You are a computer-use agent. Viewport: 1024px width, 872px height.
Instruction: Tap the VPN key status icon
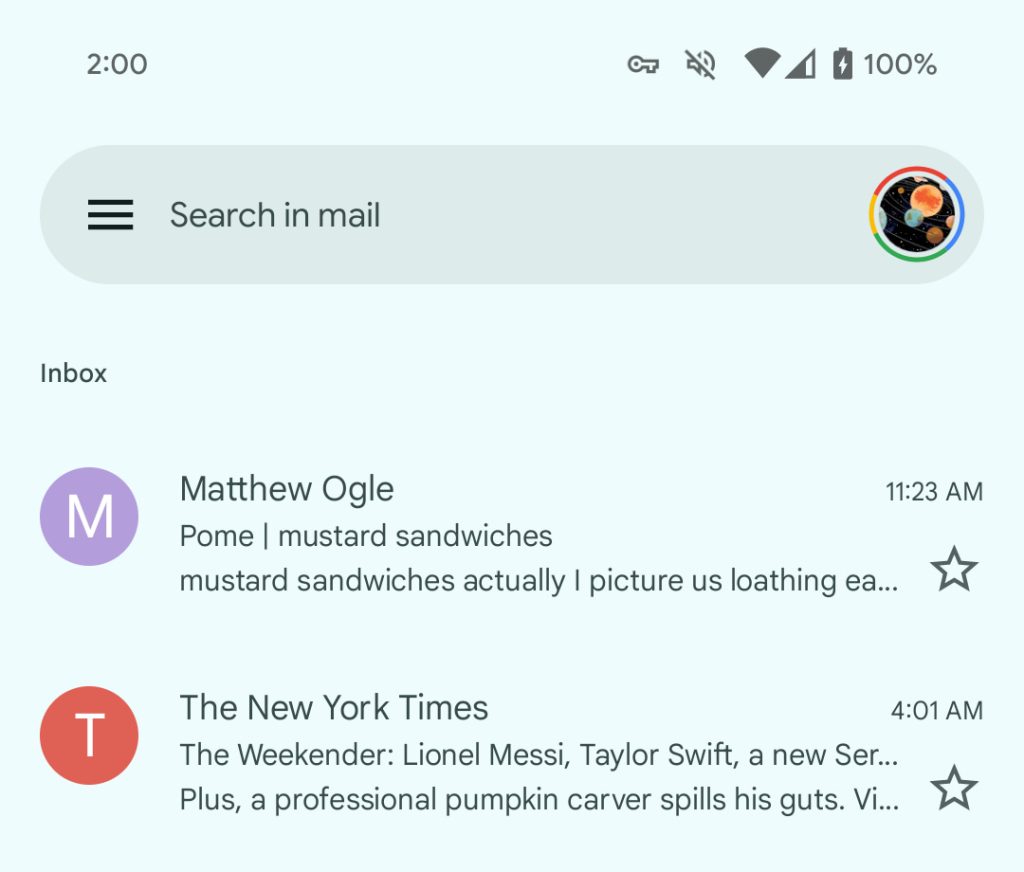(643, 65)
